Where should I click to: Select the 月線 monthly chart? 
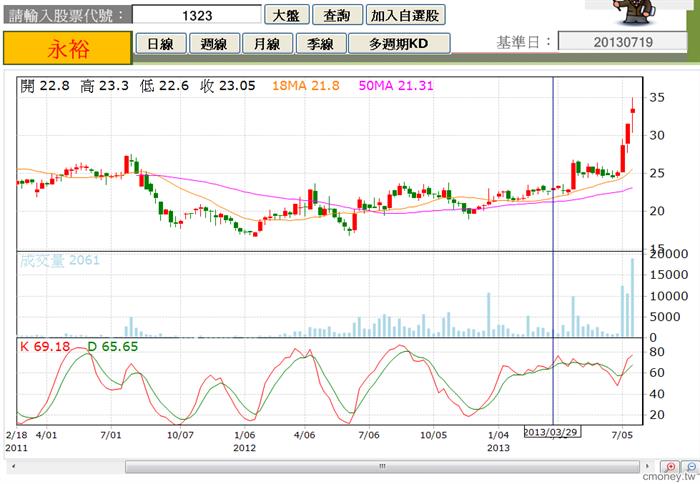pos(267,44)
